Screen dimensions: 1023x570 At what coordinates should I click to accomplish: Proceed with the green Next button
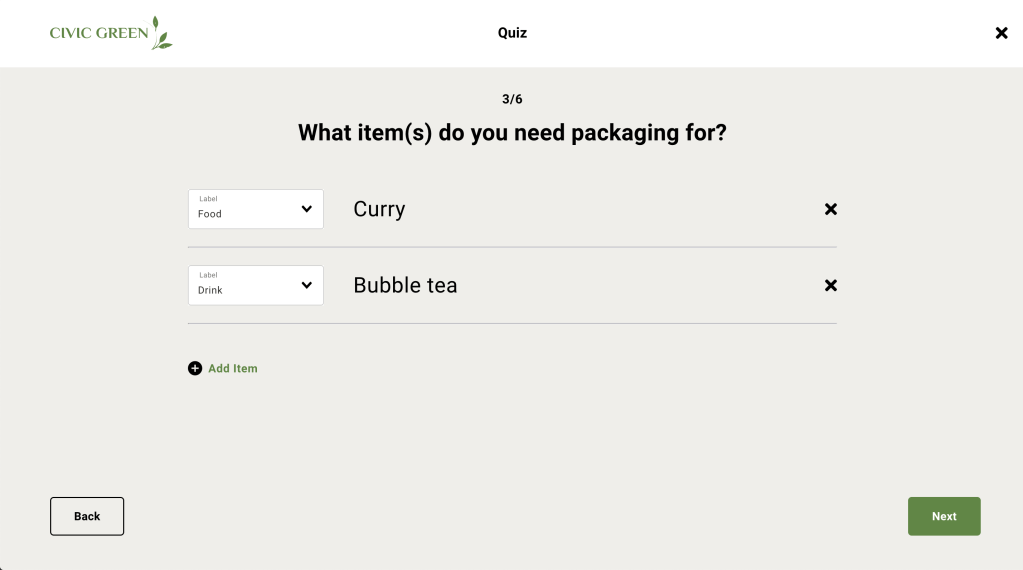[944, 516]
